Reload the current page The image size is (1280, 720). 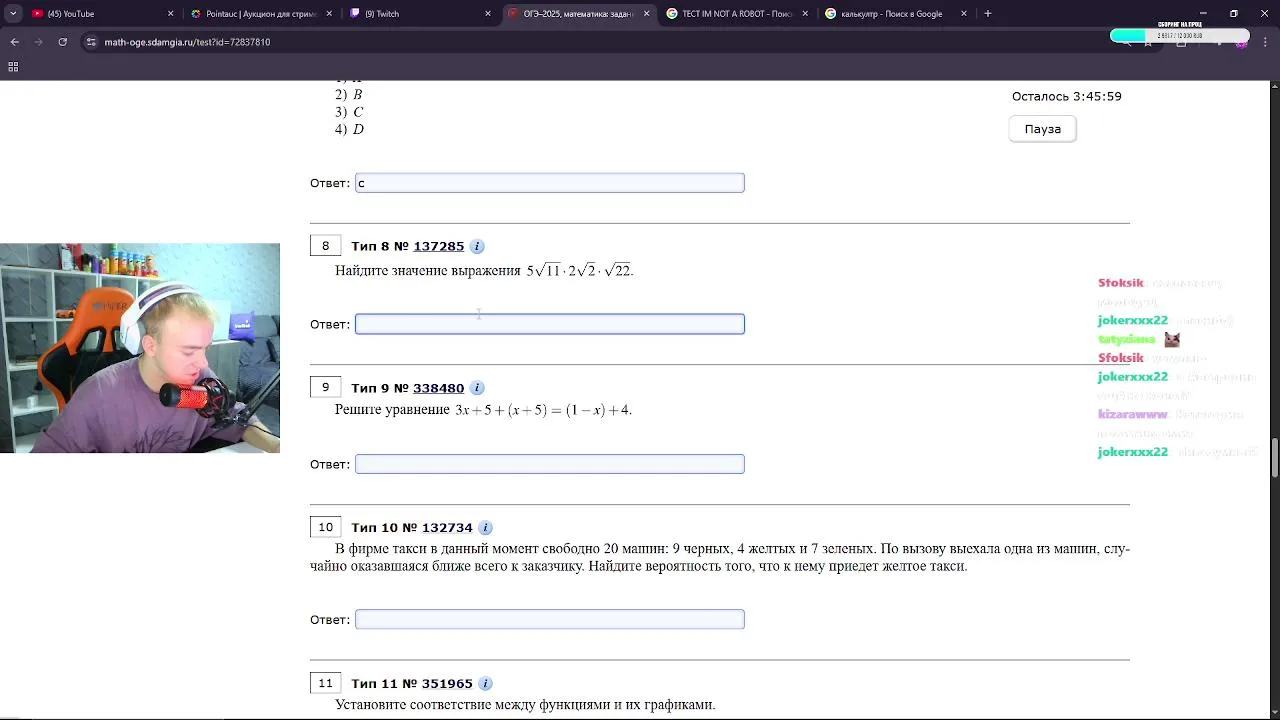(x=63, y=42)
